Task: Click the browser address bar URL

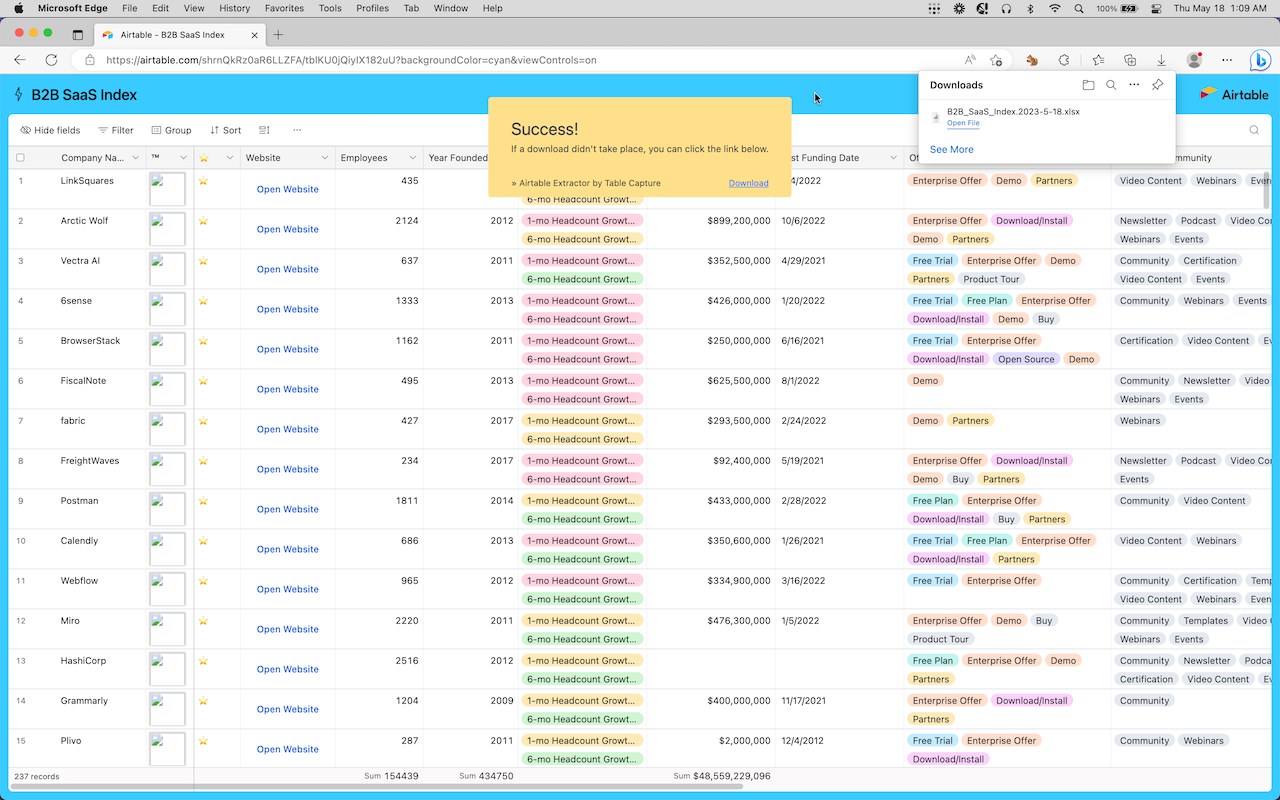Action: point(351,60)
